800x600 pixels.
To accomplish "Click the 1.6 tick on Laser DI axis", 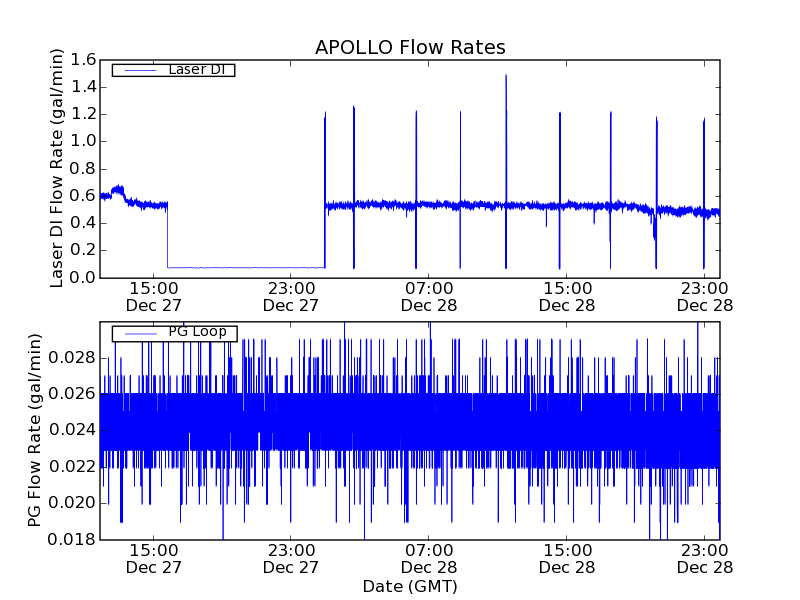I will [83, 60].
